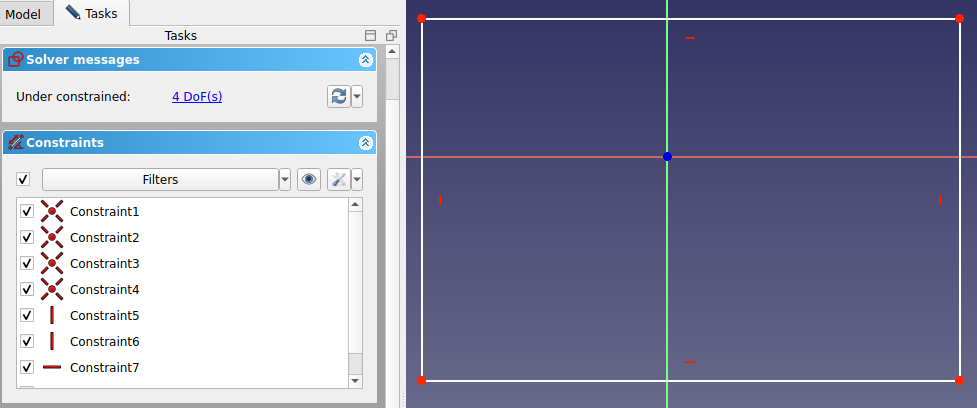The width and height of the screenshot is (977, 408).
Task: Click the Tasks panel maximize icon
Action: (x=370, y=36)
